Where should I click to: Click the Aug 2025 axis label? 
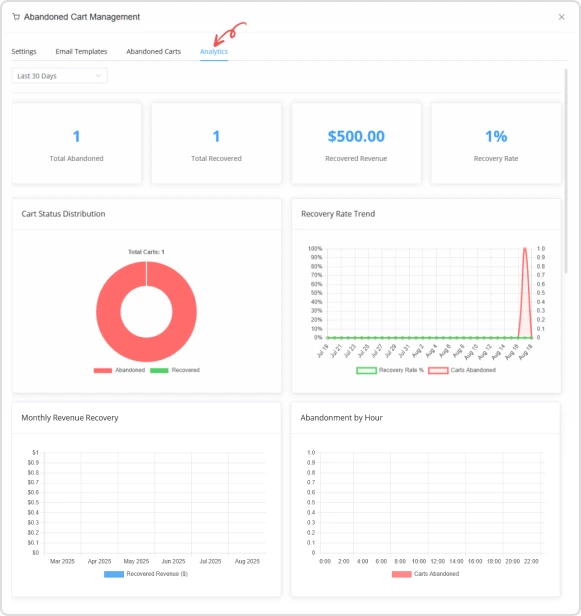coord(247,561)
